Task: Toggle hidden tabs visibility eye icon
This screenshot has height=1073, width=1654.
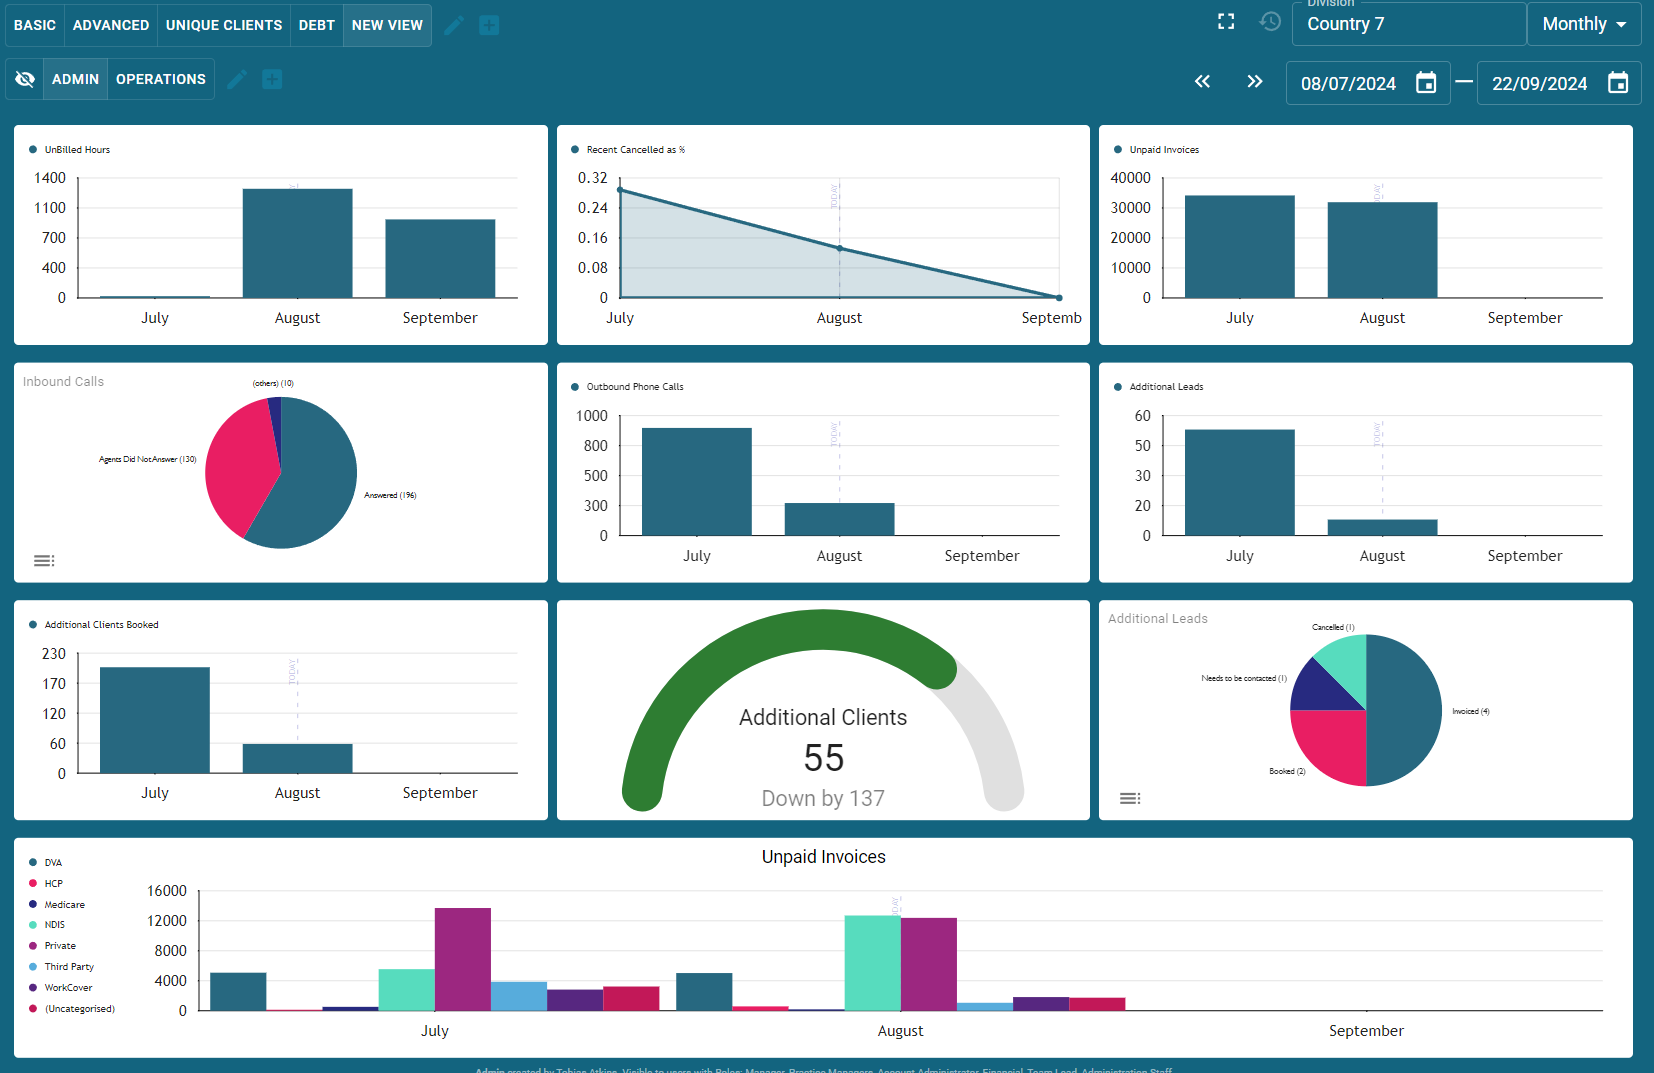Action: click(x=25, y=79)
